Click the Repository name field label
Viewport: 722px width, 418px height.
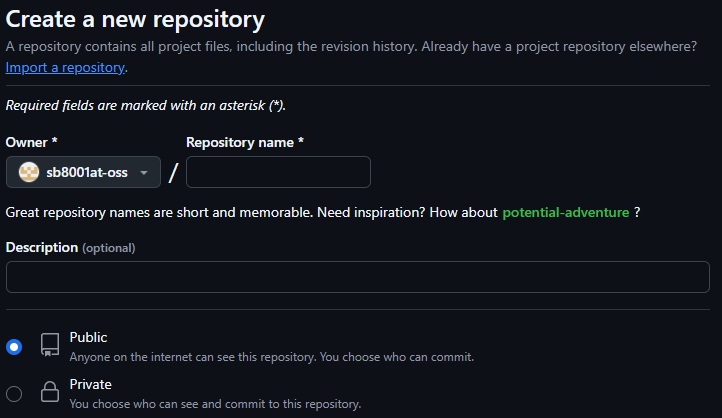(x=245, y=142)
